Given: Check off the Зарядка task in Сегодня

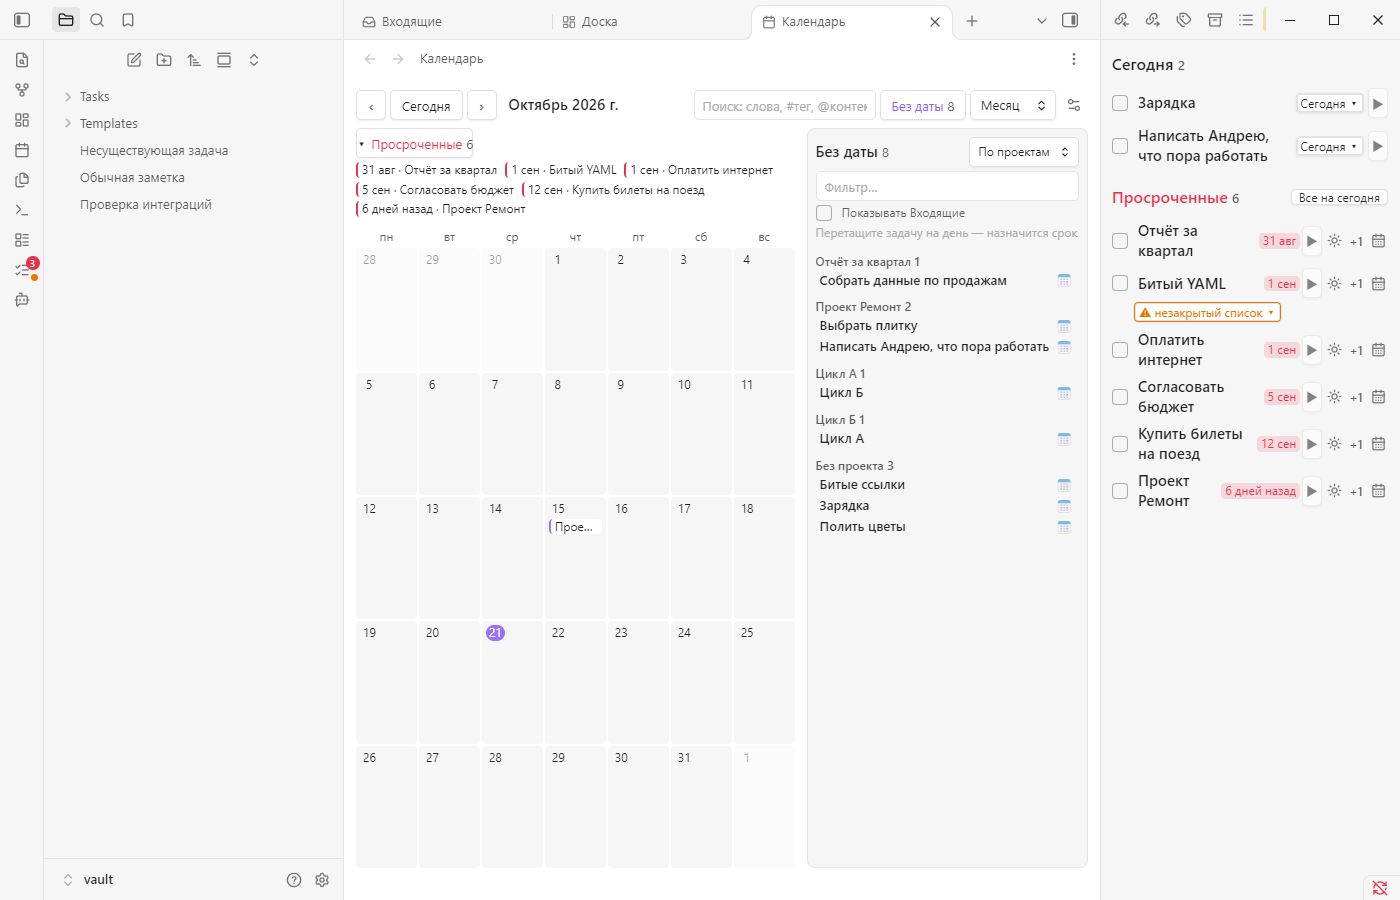Looking at the screenshot, I should [1120, 103].
